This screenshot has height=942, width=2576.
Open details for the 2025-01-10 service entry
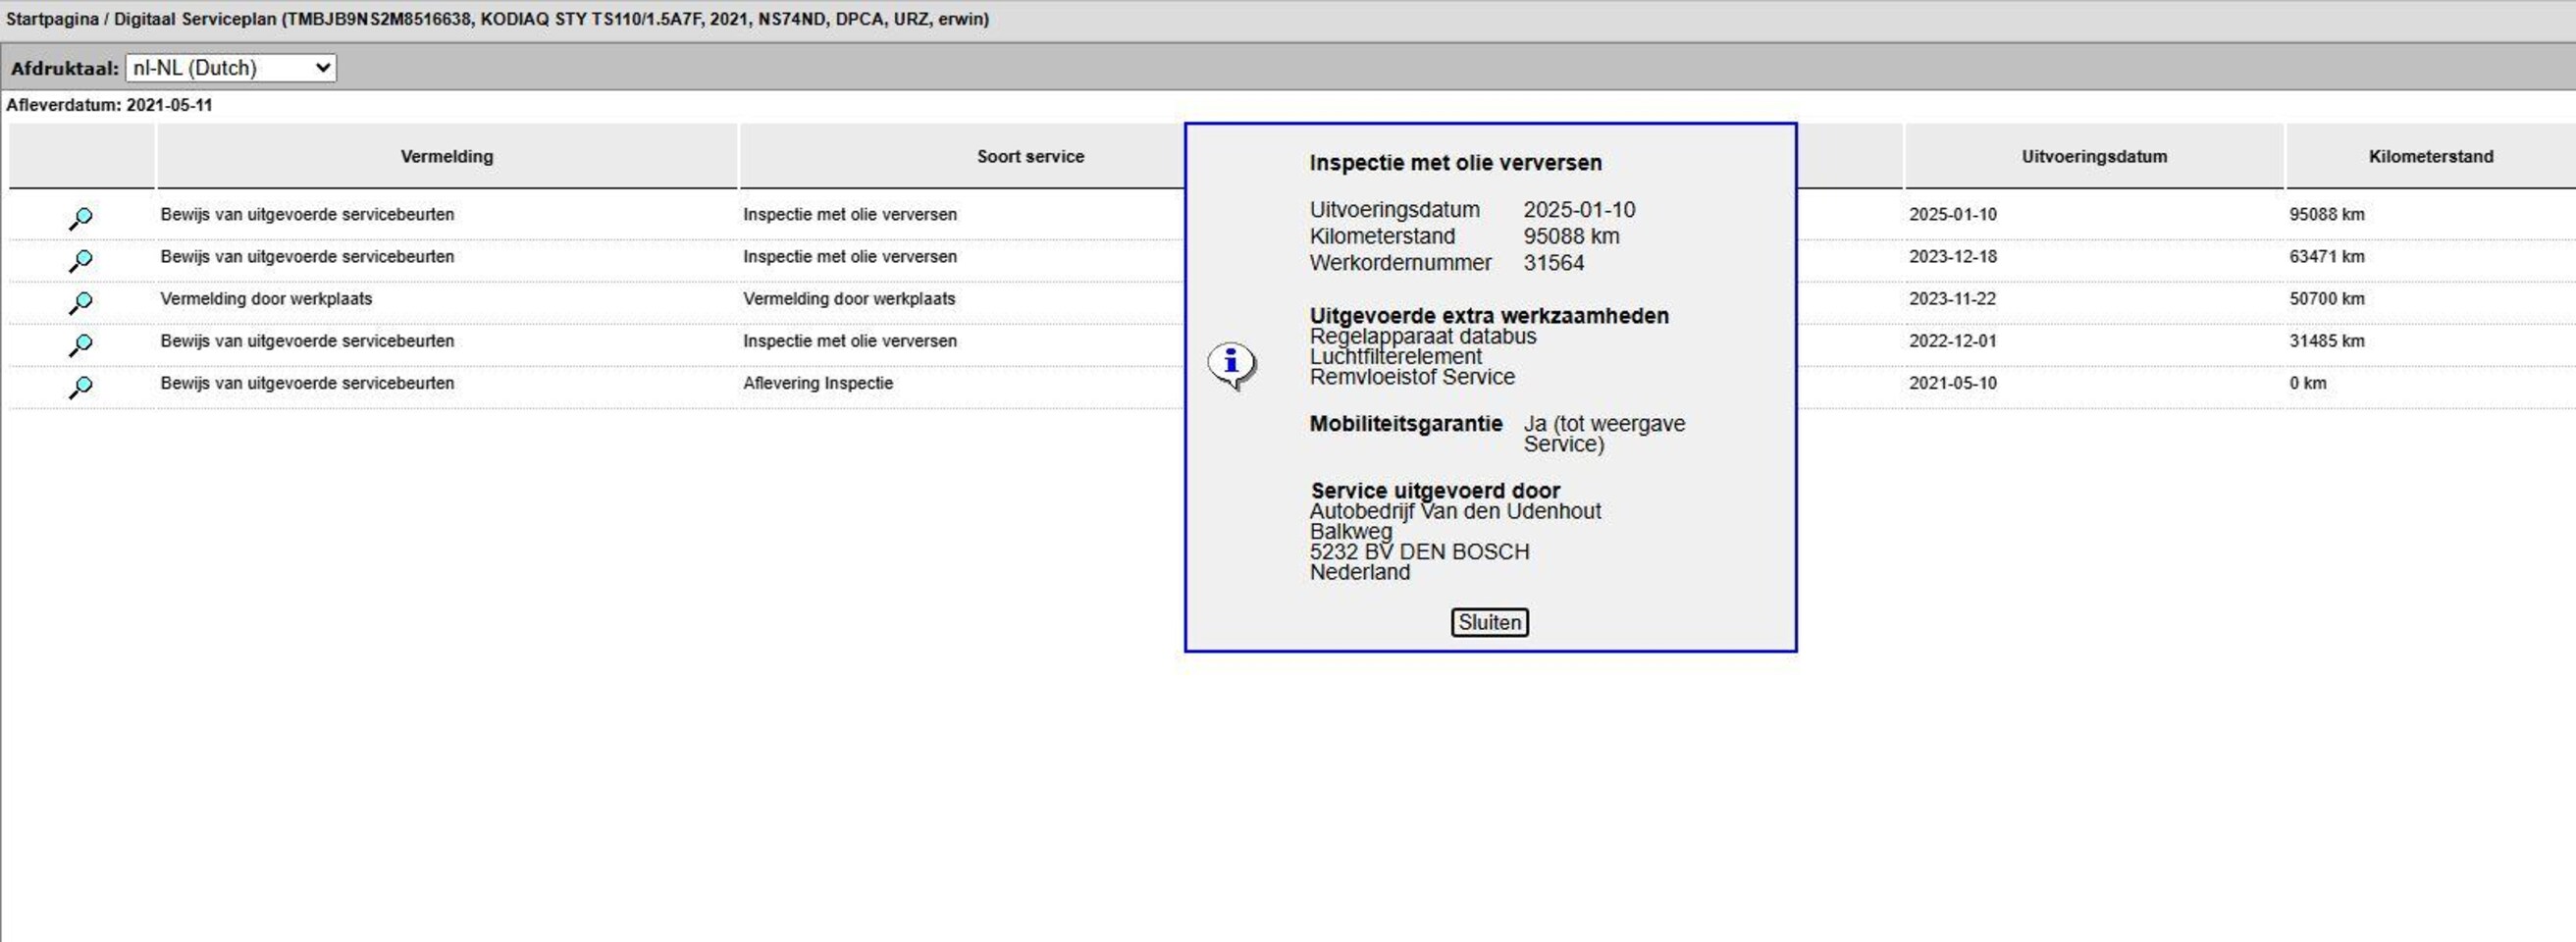(x=81, y=217)
